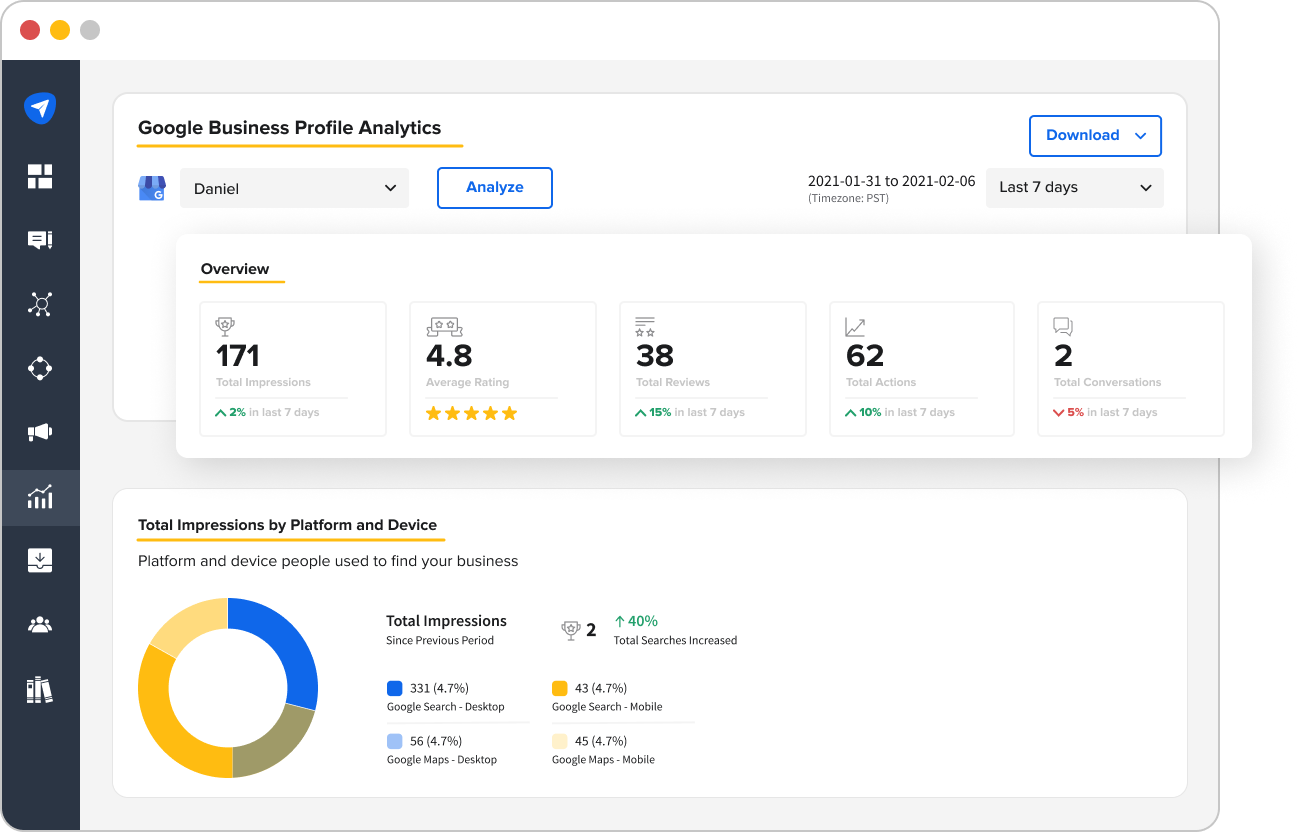Open the dashboard grid from the sidebar
The width and height of the screenshot is (1300, 832).
click(40, 176)
